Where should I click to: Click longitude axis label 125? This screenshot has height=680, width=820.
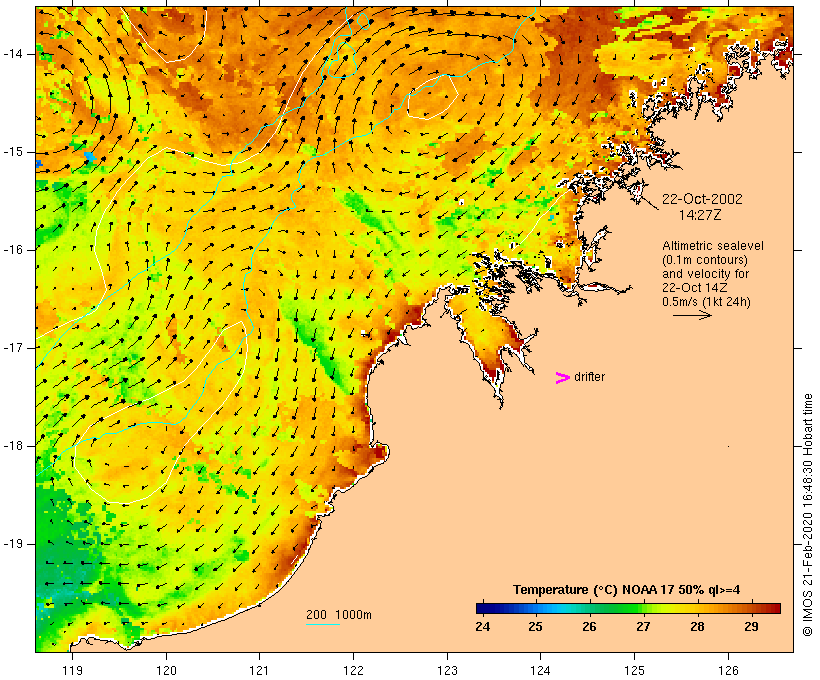(635, 670)
